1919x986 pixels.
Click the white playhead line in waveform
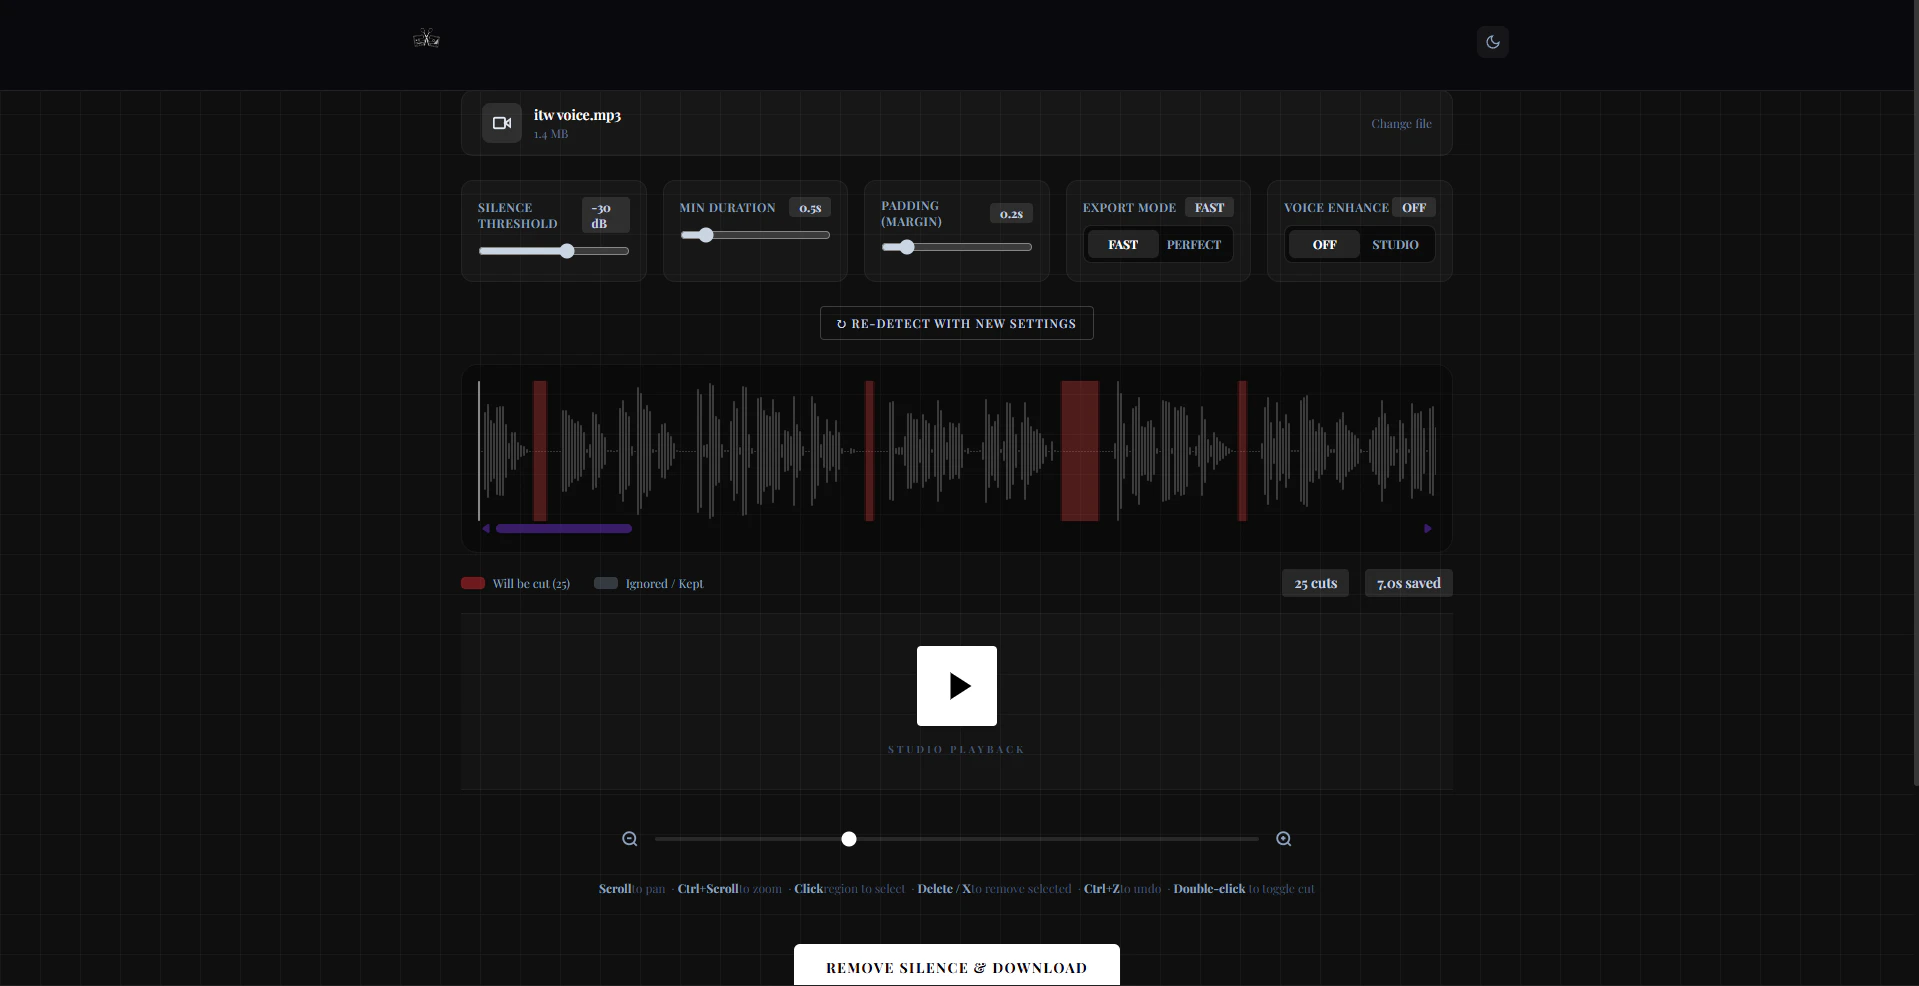pos(479,451)
